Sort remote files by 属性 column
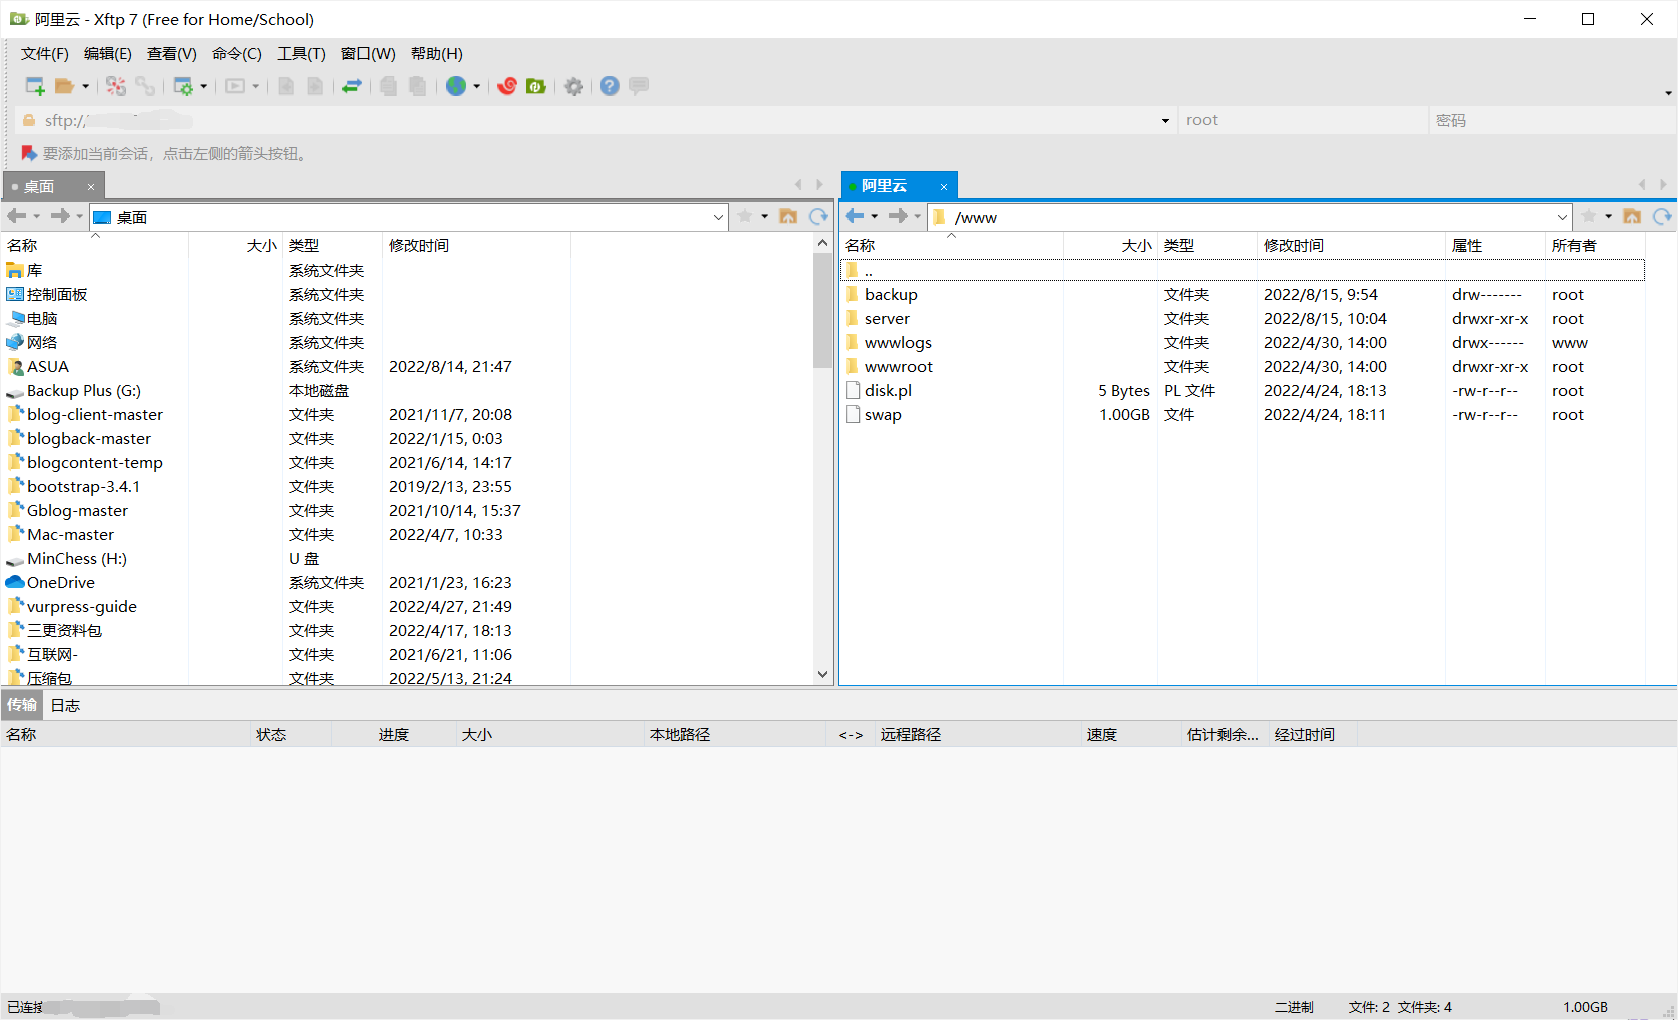 [x=1495, y=245]
